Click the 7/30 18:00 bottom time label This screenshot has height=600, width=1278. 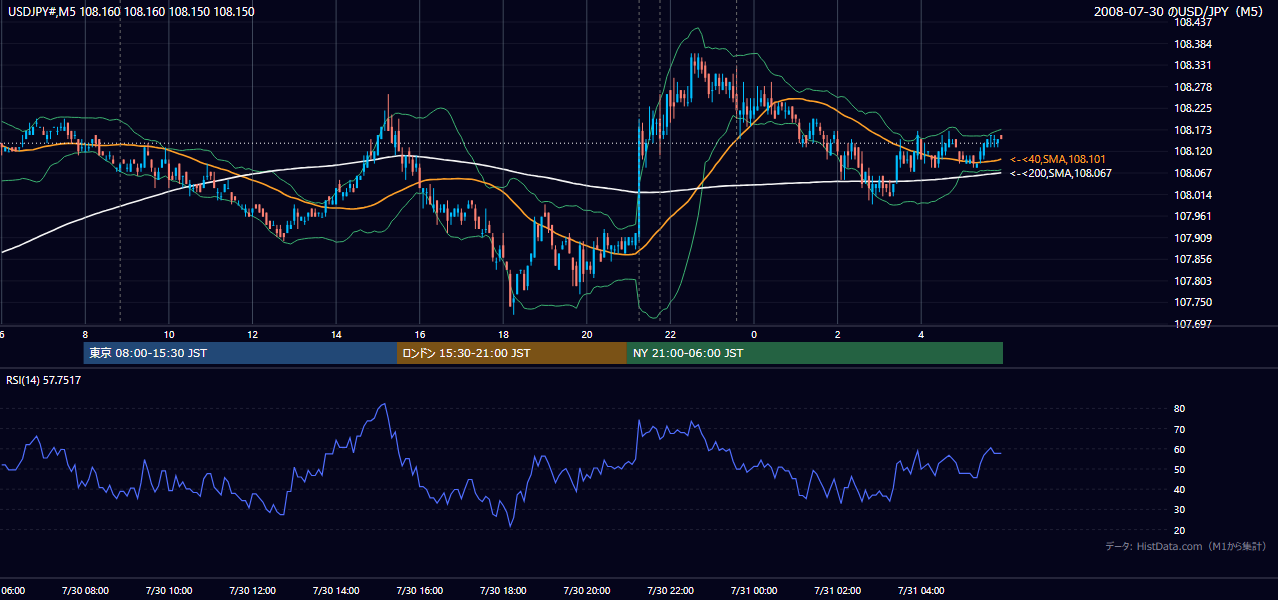click(x=503, y=591)
